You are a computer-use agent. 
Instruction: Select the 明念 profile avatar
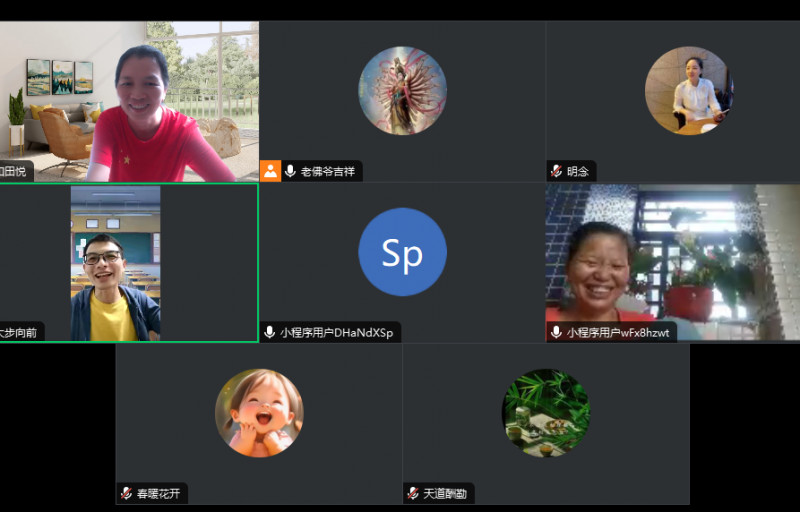(x=689, y=91)
